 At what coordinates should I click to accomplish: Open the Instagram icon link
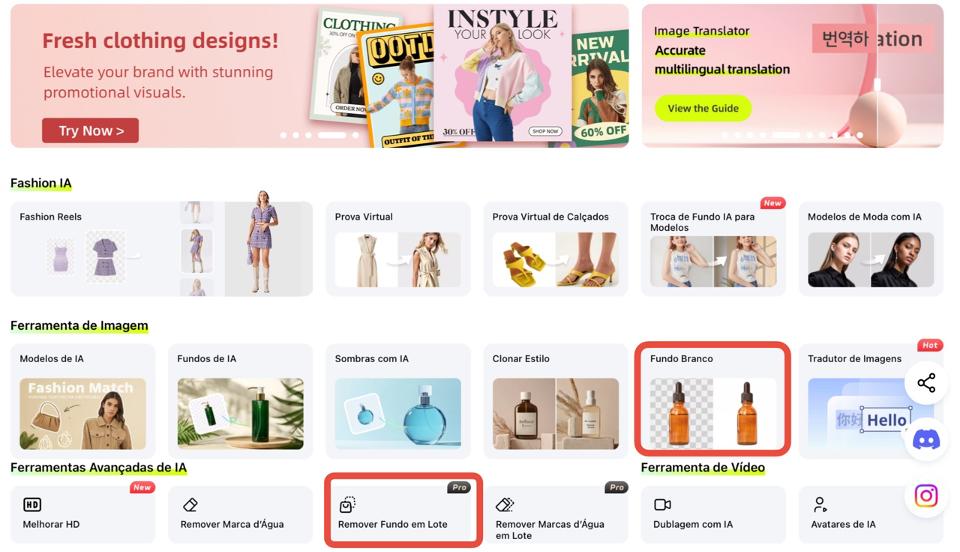point(926,495)
